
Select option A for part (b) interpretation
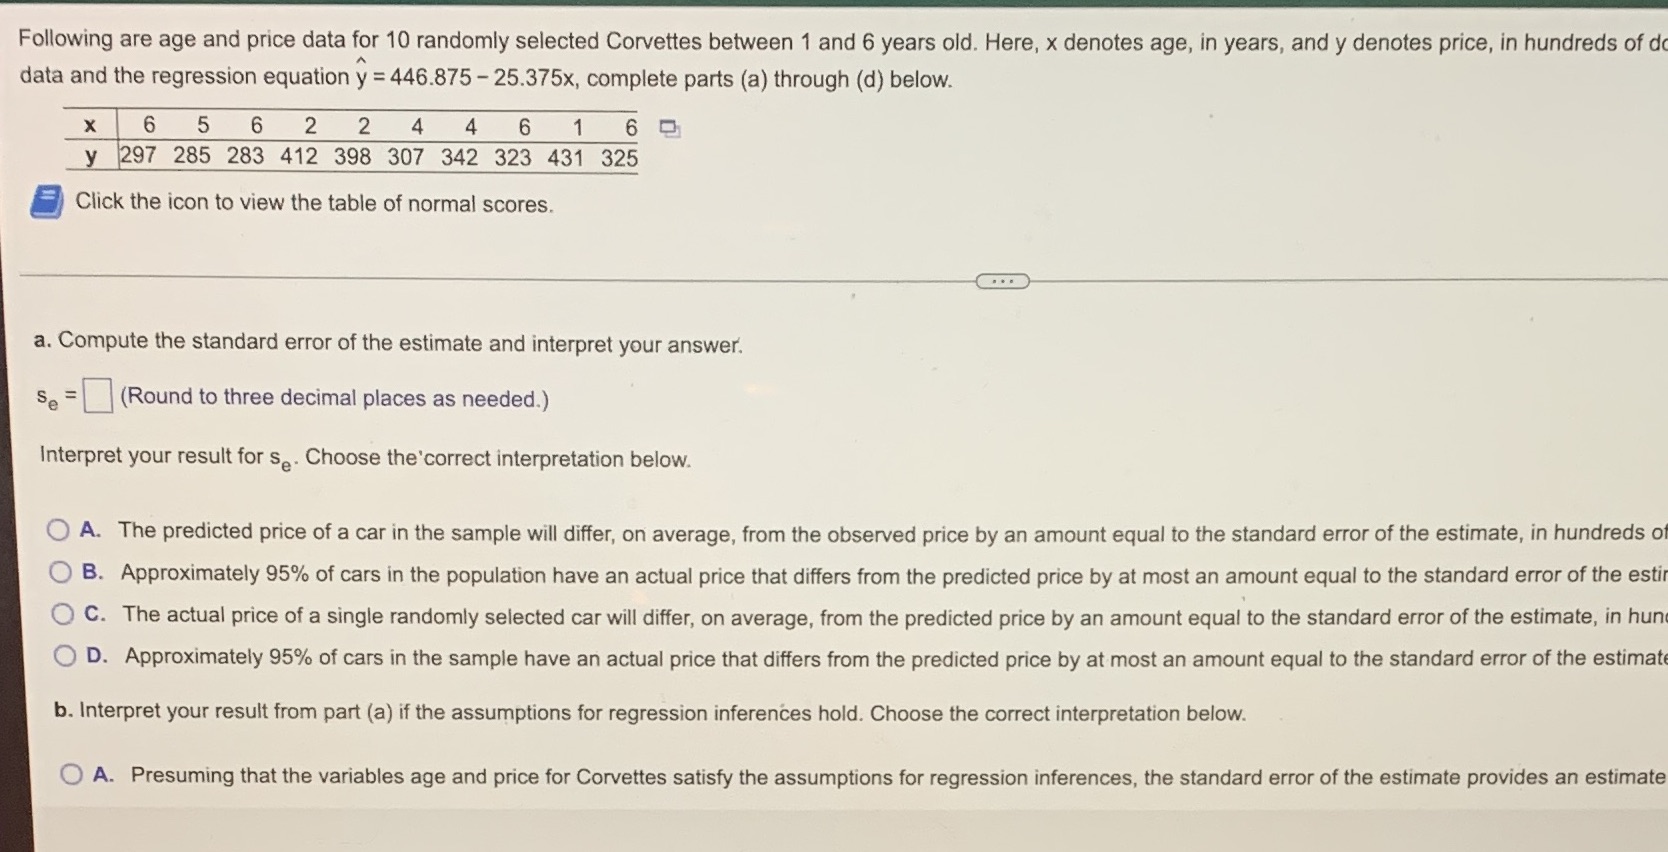[72, 773]
